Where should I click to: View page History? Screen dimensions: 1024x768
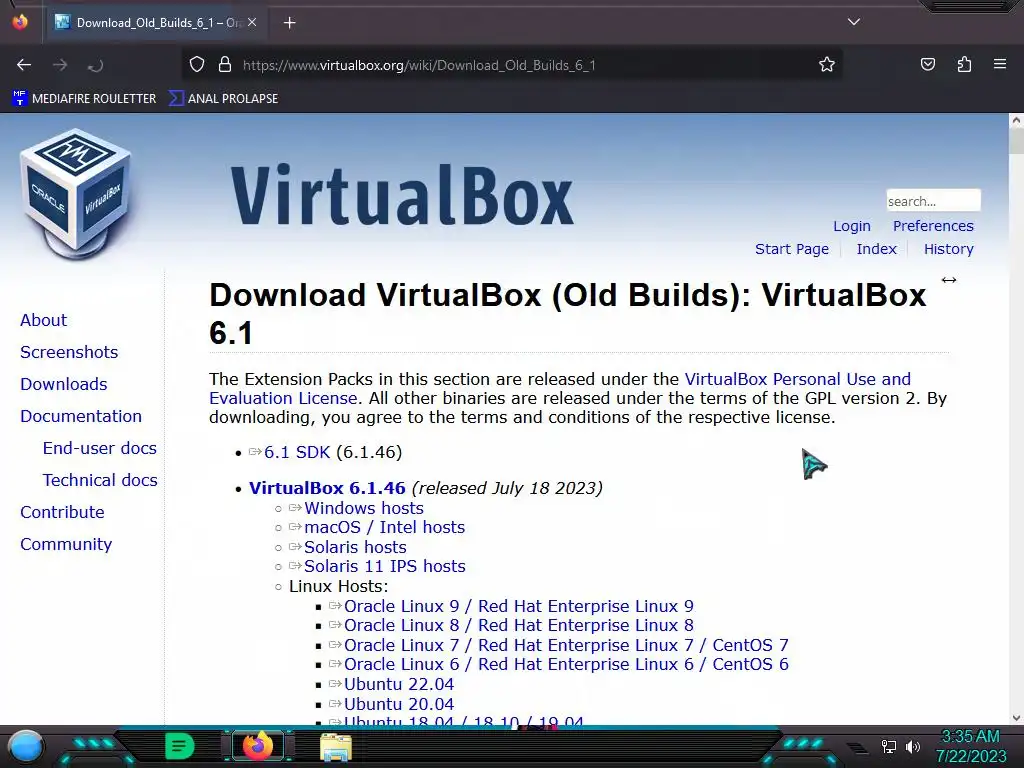(948, 249)
